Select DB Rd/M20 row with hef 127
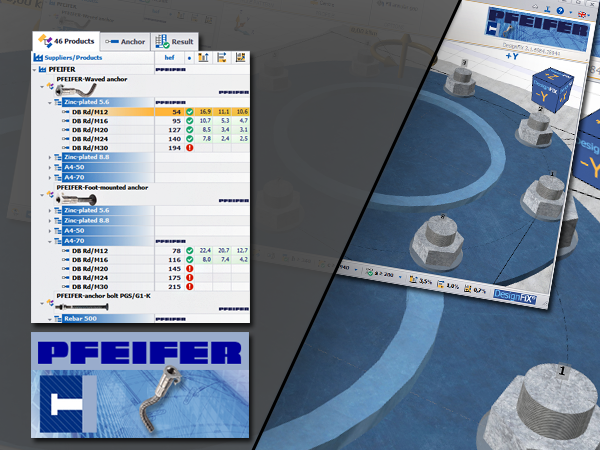 tap(155, 130)
